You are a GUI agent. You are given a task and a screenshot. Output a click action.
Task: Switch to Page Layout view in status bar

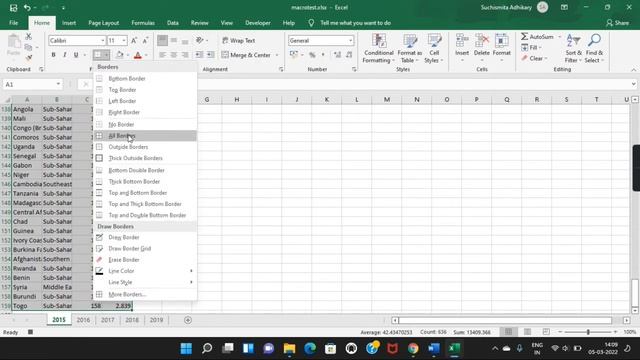(527, 332)
